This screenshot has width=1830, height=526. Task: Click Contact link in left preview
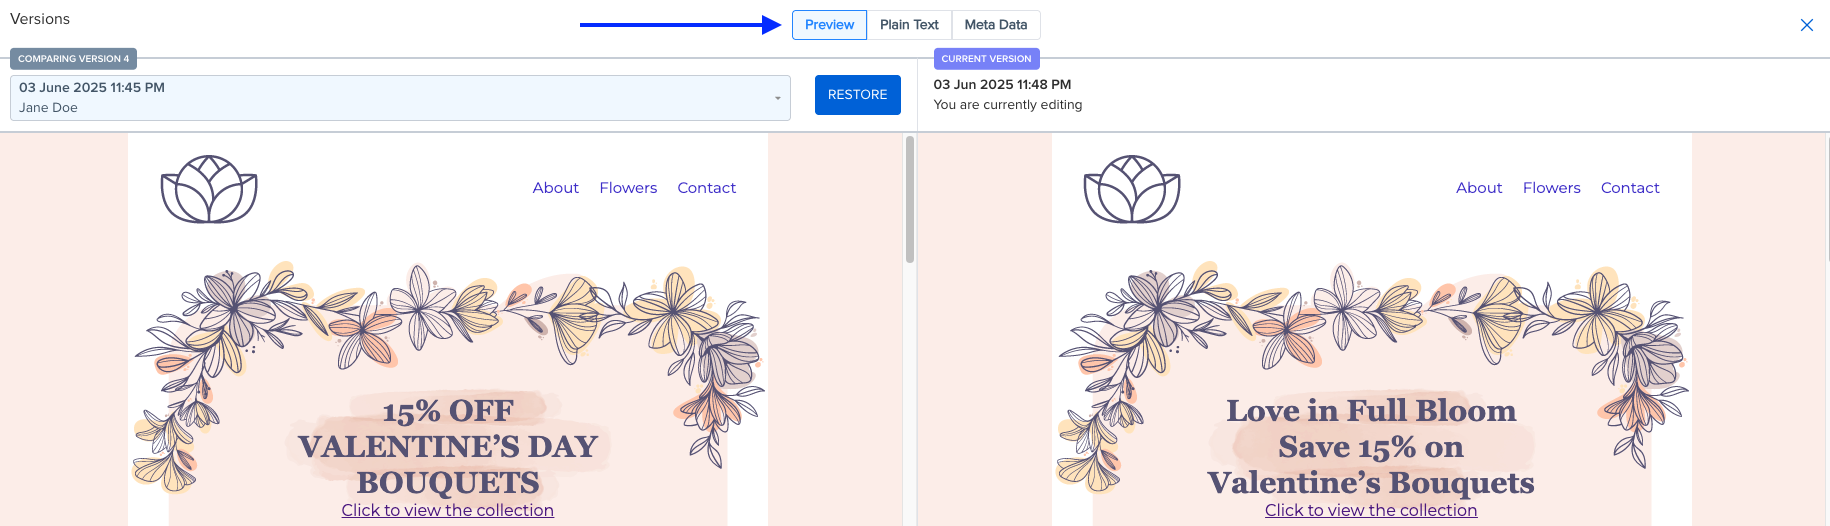click(706, 188)
